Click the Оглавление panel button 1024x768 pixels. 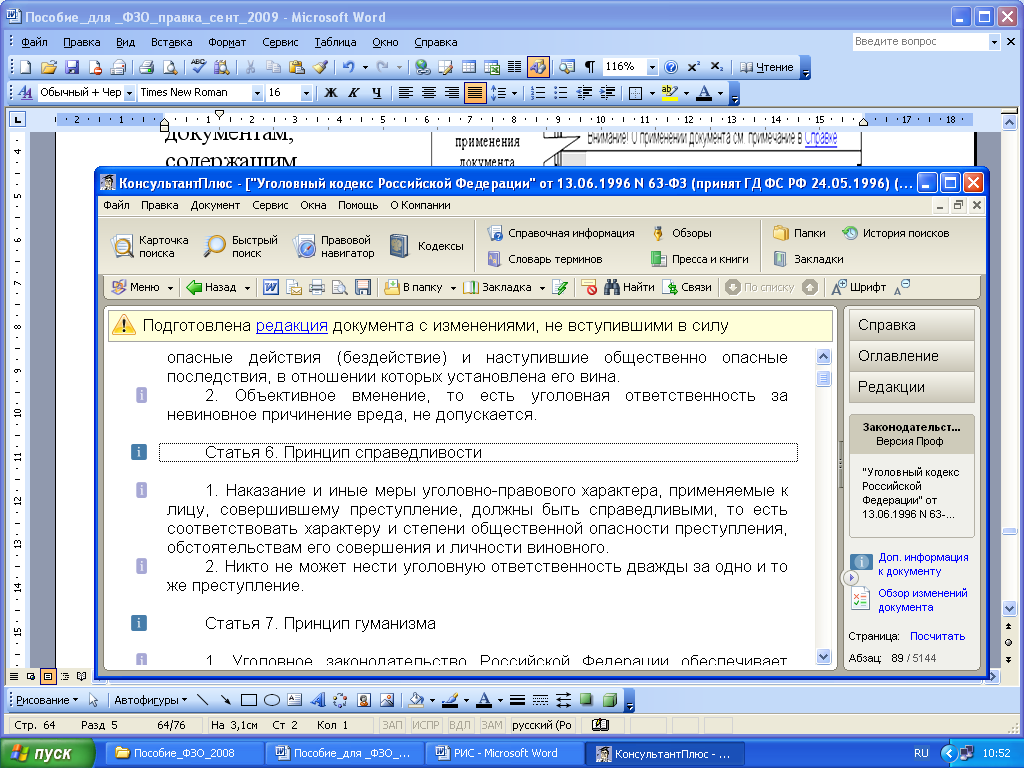click(912, 356)
